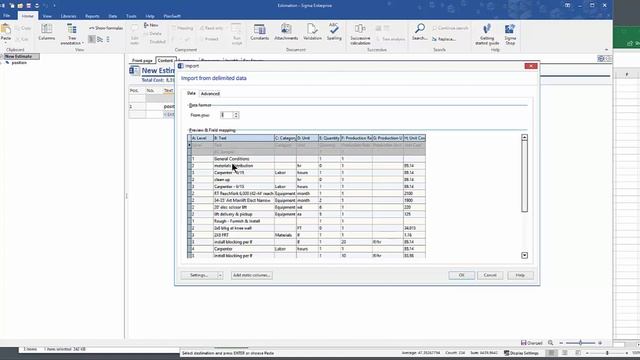Click the zoom magnifier in the status bar
Screen dimensions: 640x360
(x=550, y=343)
